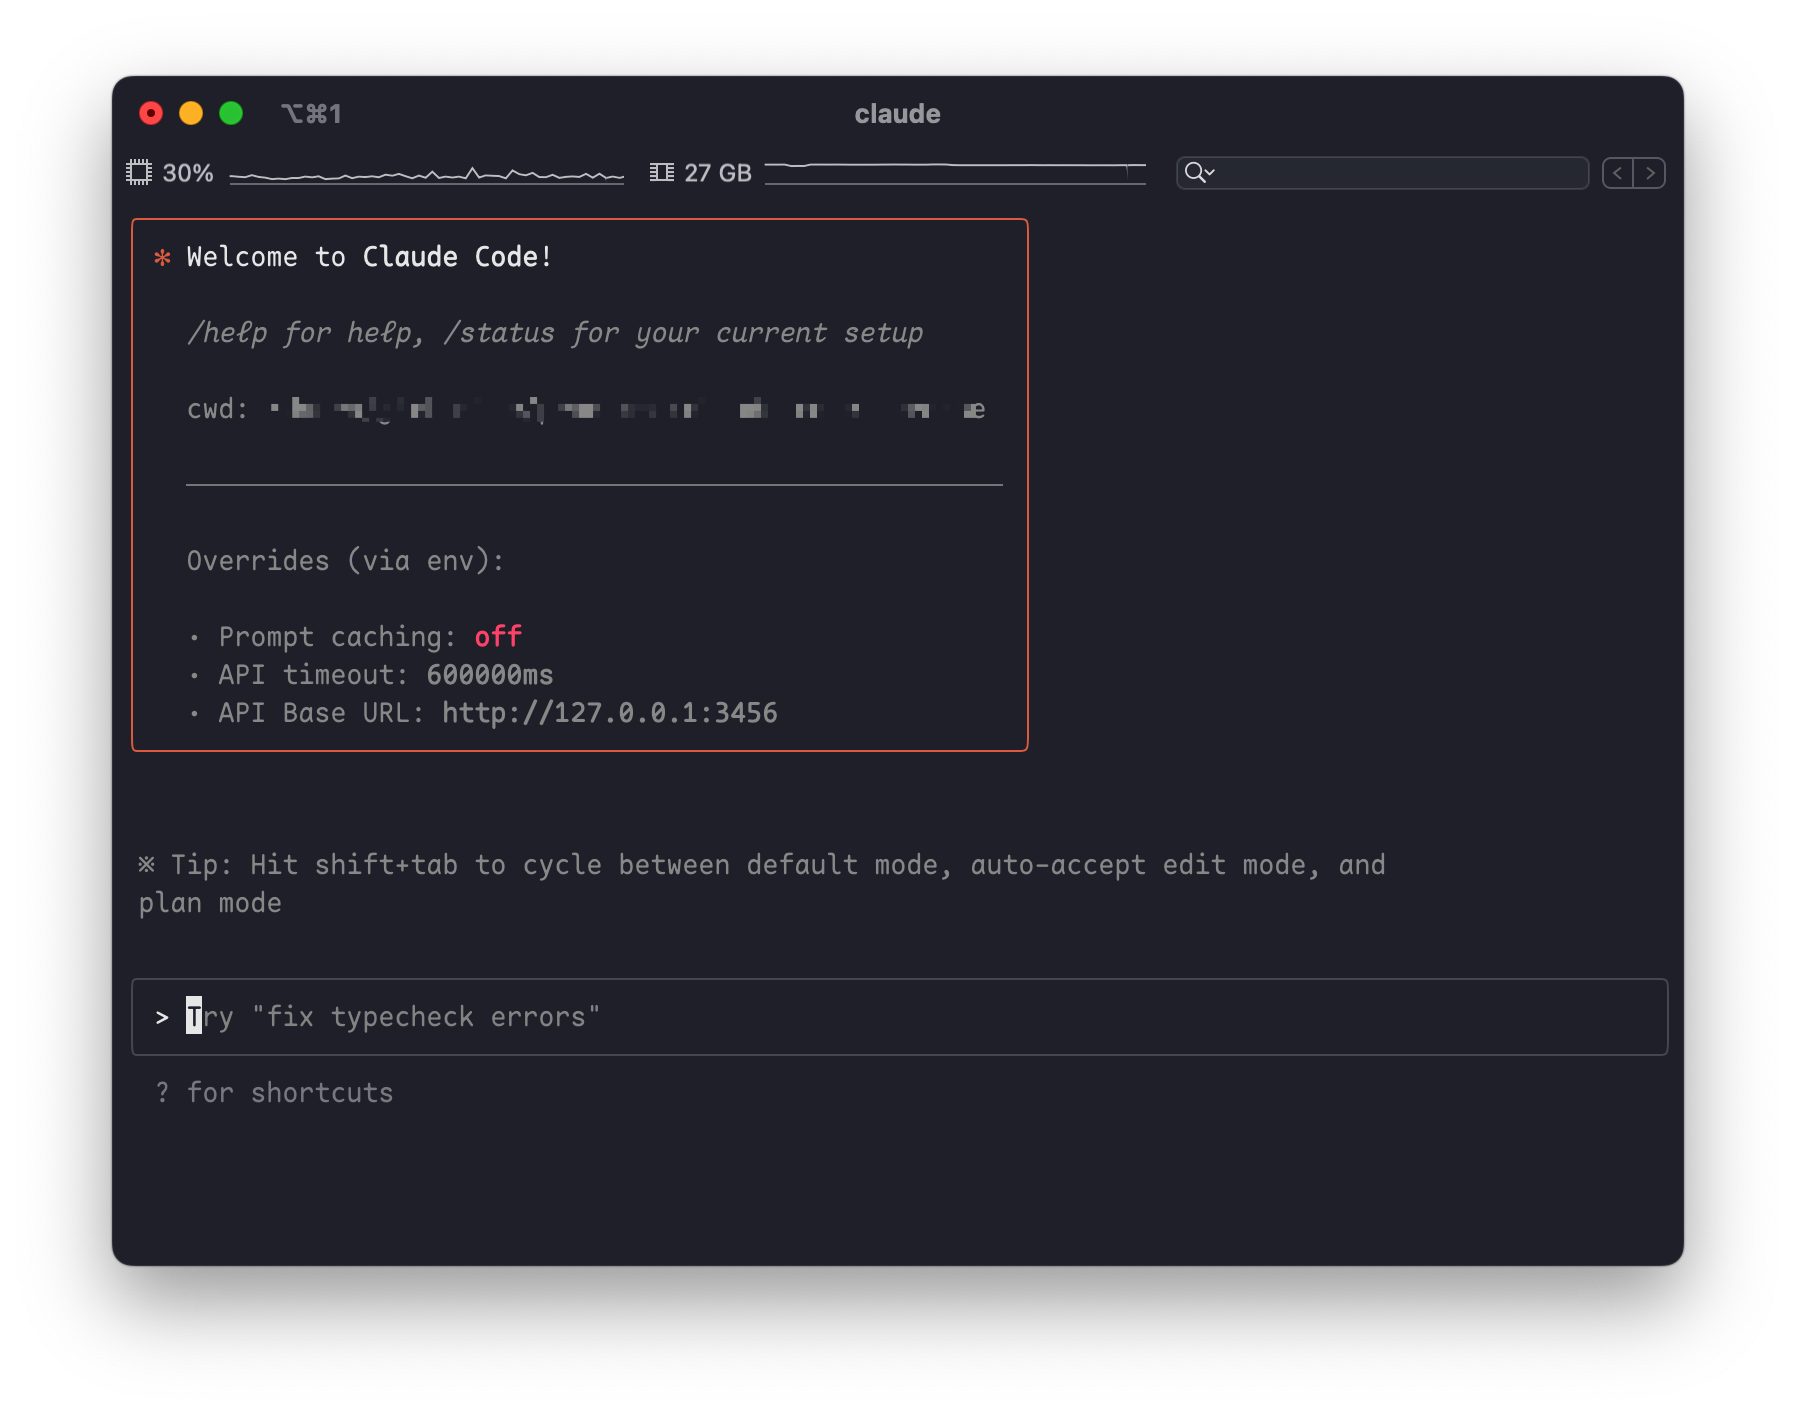Click the off value for Prompt caching
The width and height of the screenshot is (1796, 1414).
[x=497, y=636]
